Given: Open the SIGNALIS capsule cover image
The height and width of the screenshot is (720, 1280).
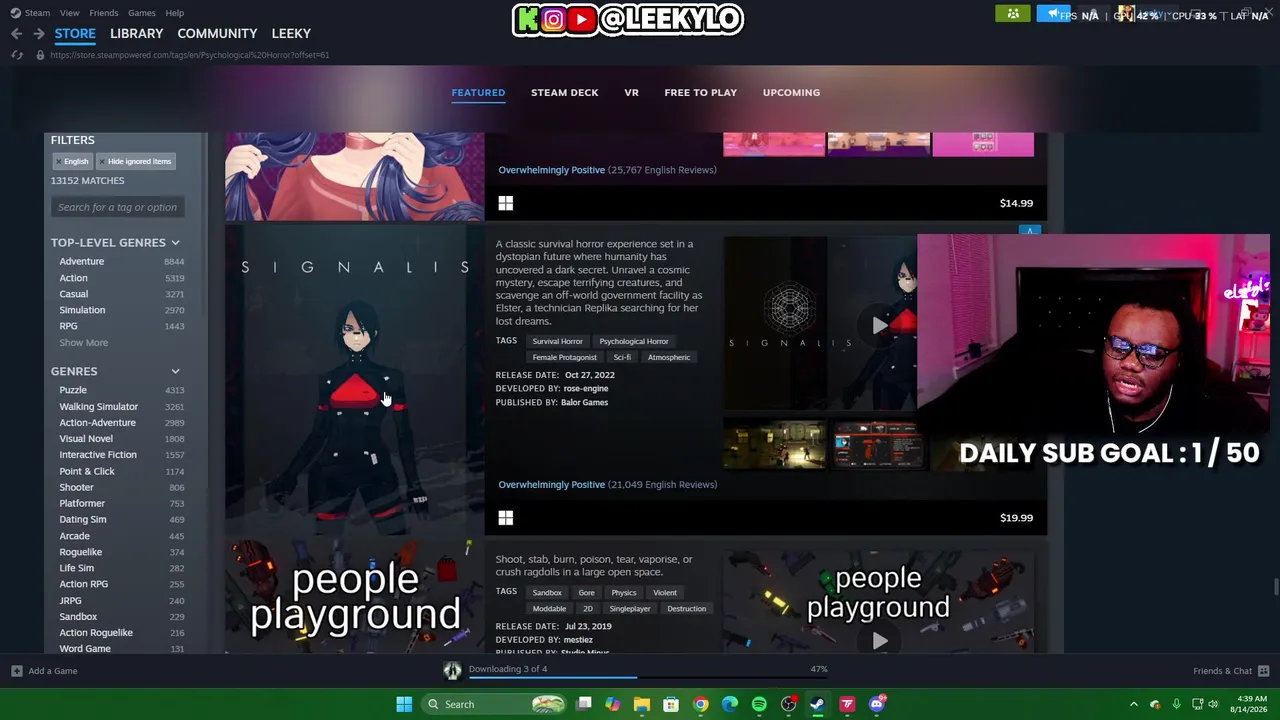Looking at the screenshot, I should (x=354, y=382).
